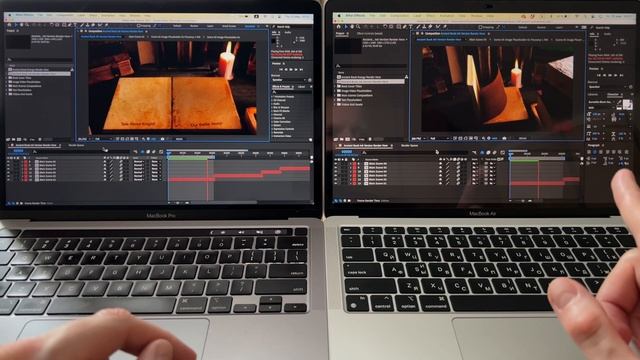Expand the Main Scenes Compositions folder on MacBook Pro
The image size is (640, 360).
pos(7,86)
